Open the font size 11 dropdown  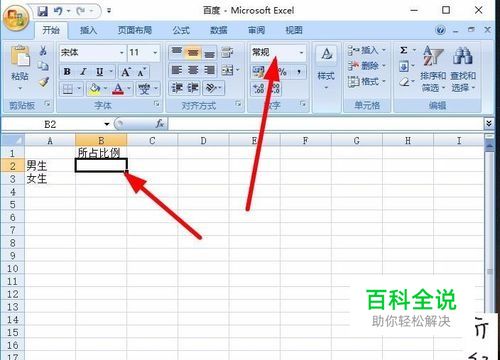[x=155, y=52]
